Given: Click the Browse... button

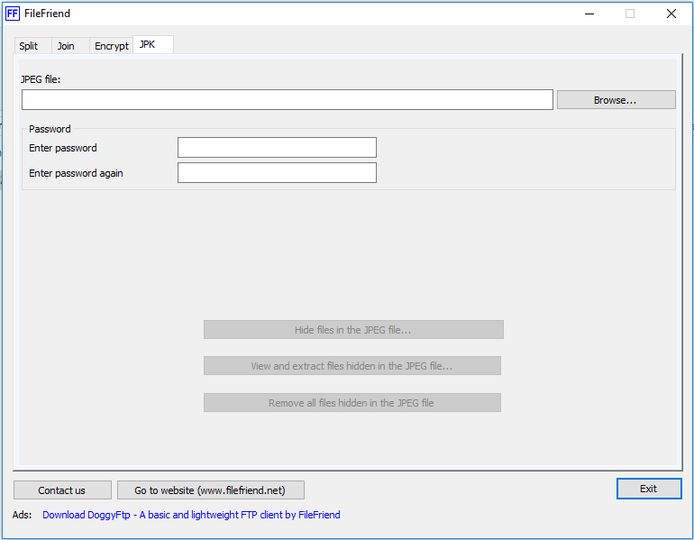Looking at the screenshot, I should (x=615, y=100).
